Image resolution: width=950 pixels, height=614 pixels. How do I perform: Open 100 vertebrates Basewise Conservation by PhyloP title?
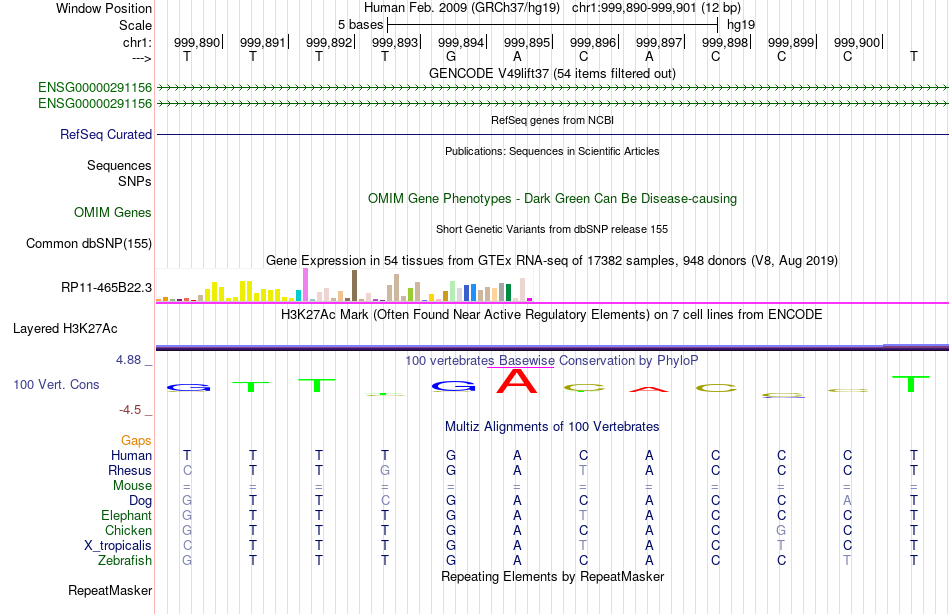coord(552,361)
